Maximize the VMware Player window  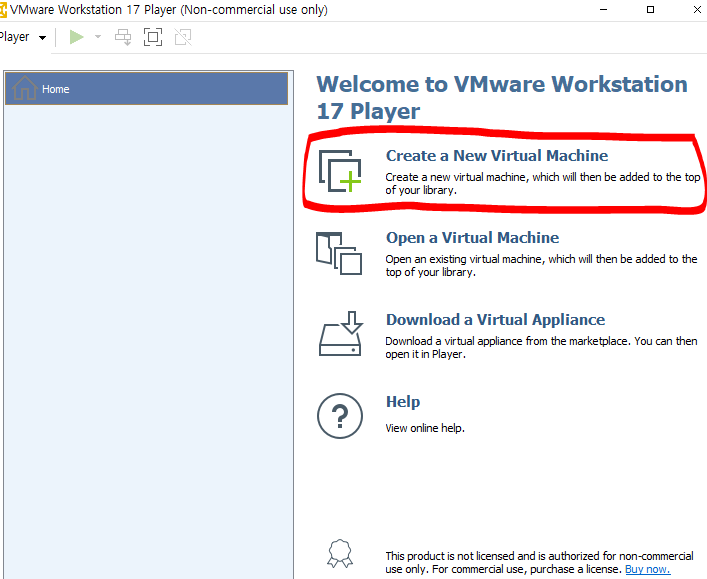point(650,9)
